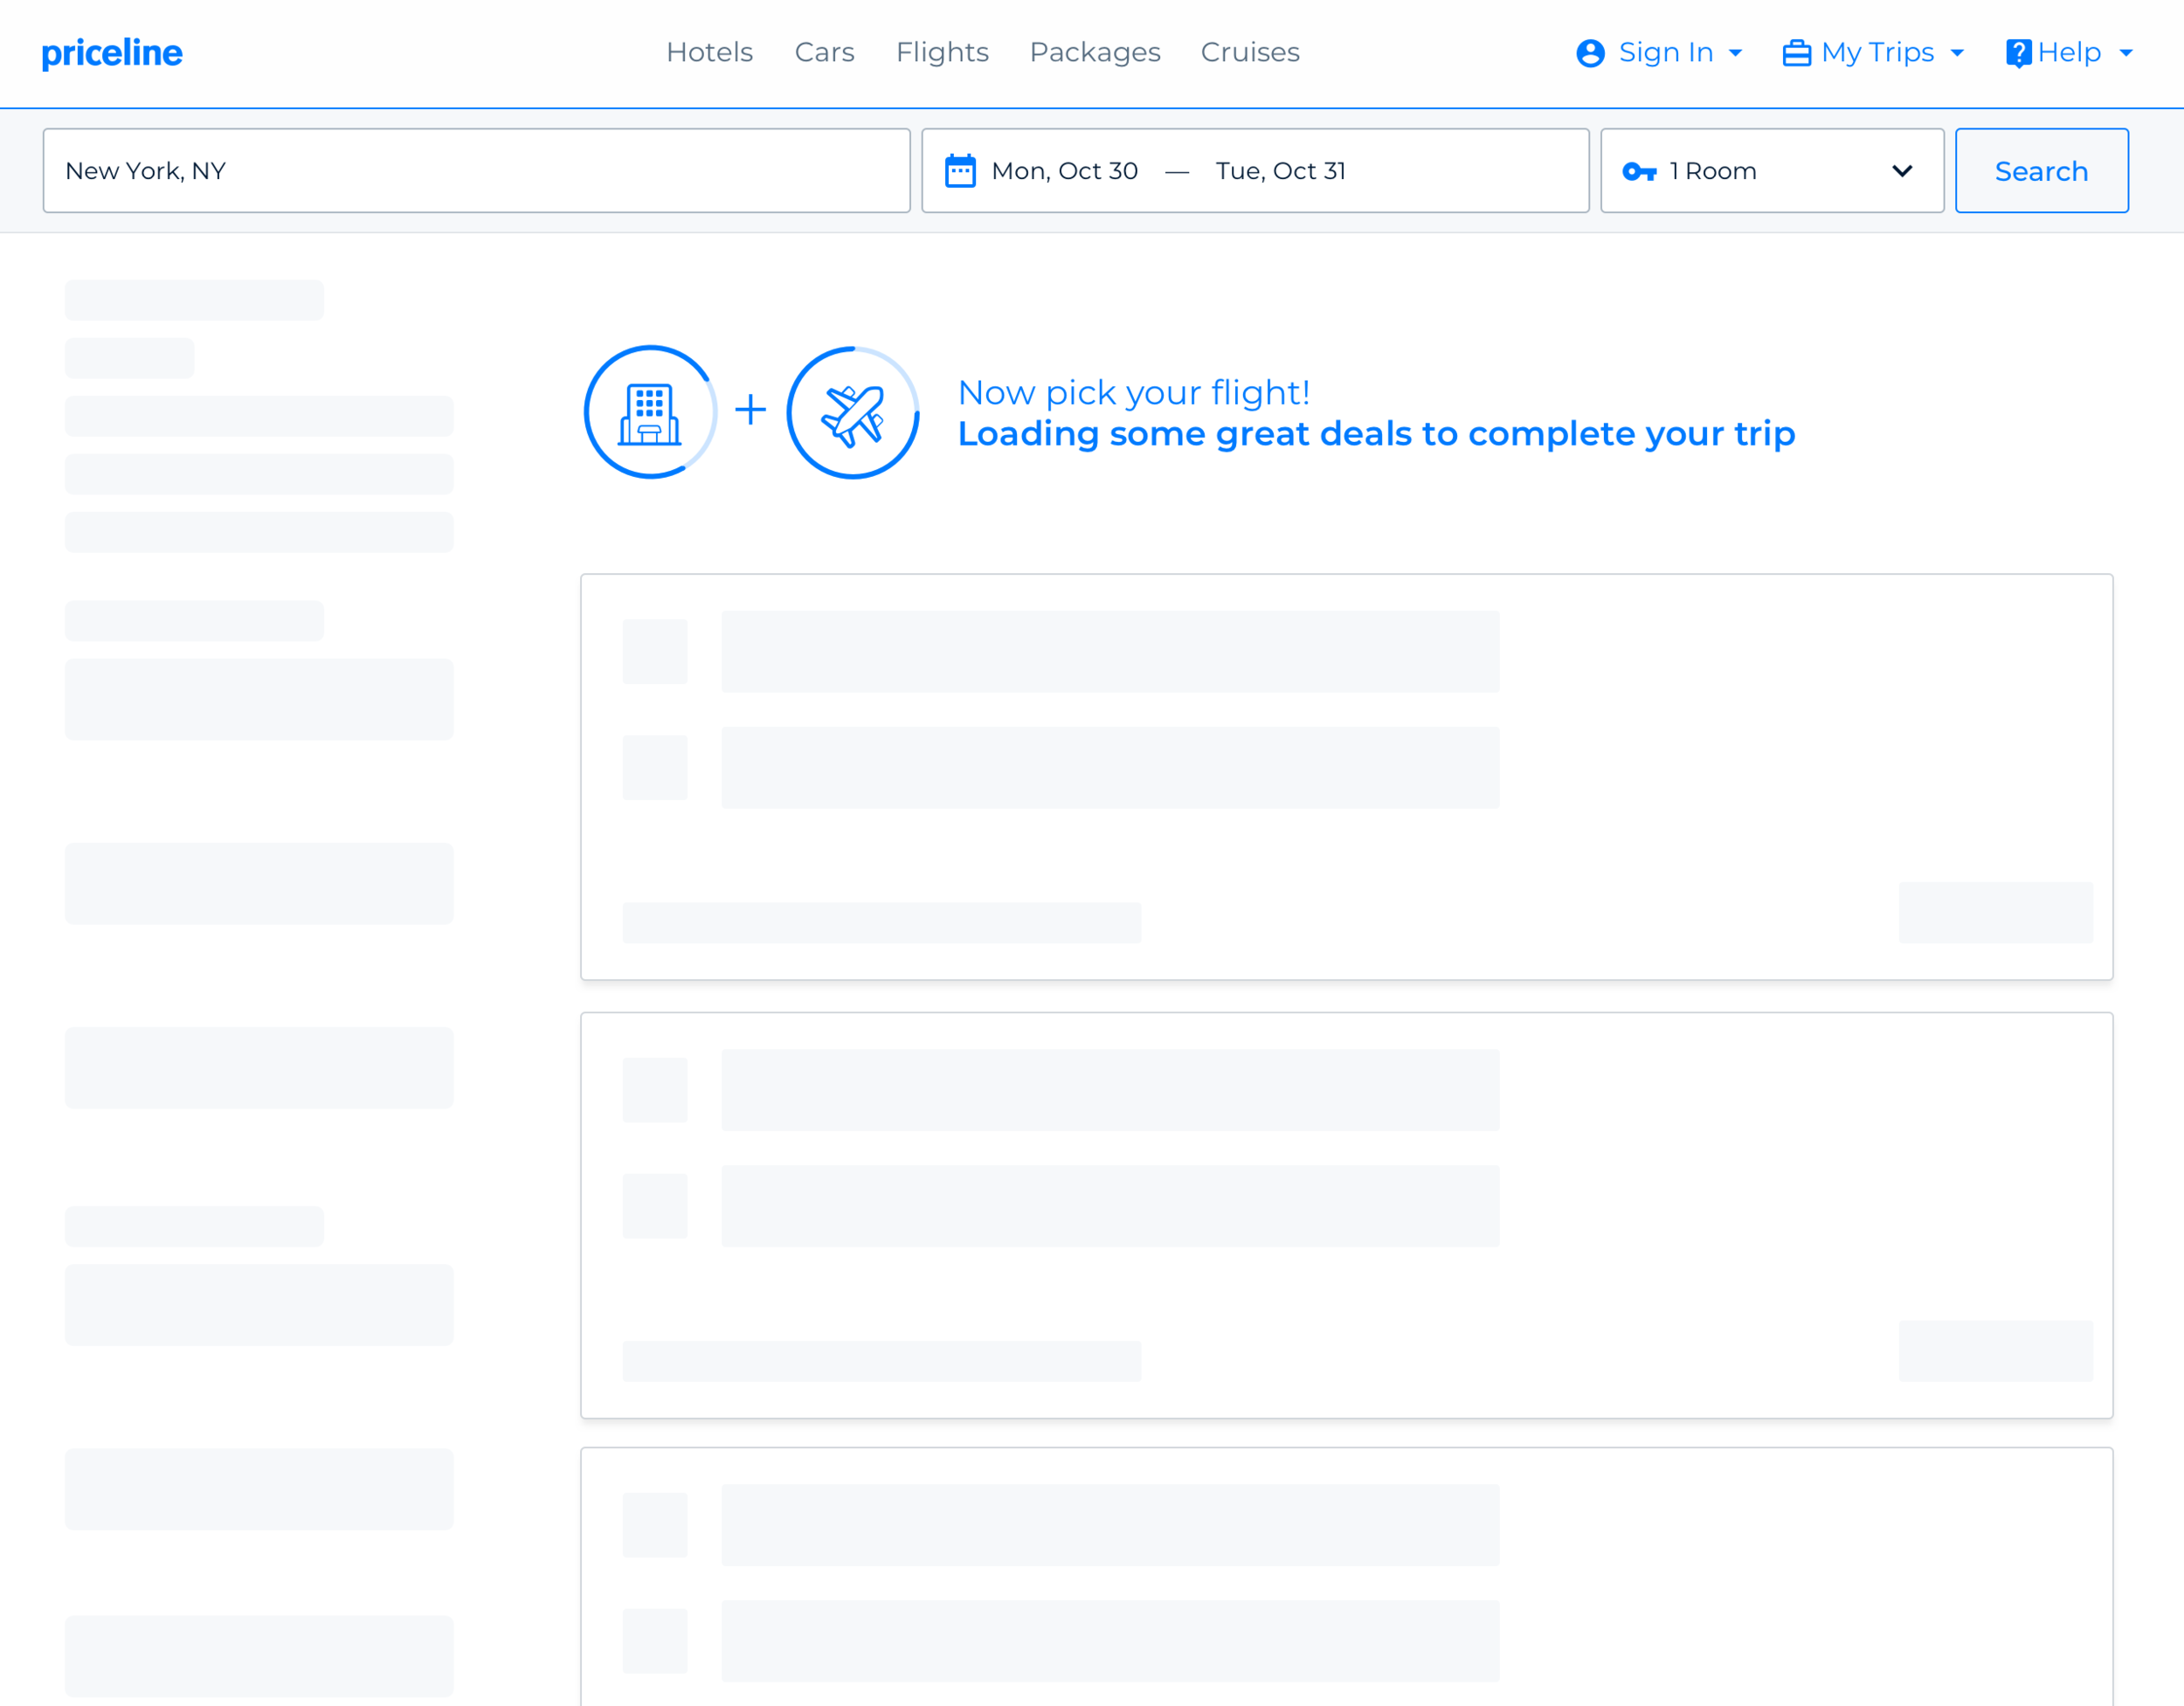Click the calendar icon in date field
The width and height of the screenshot is (2184, 1706).
pos(960,171)
